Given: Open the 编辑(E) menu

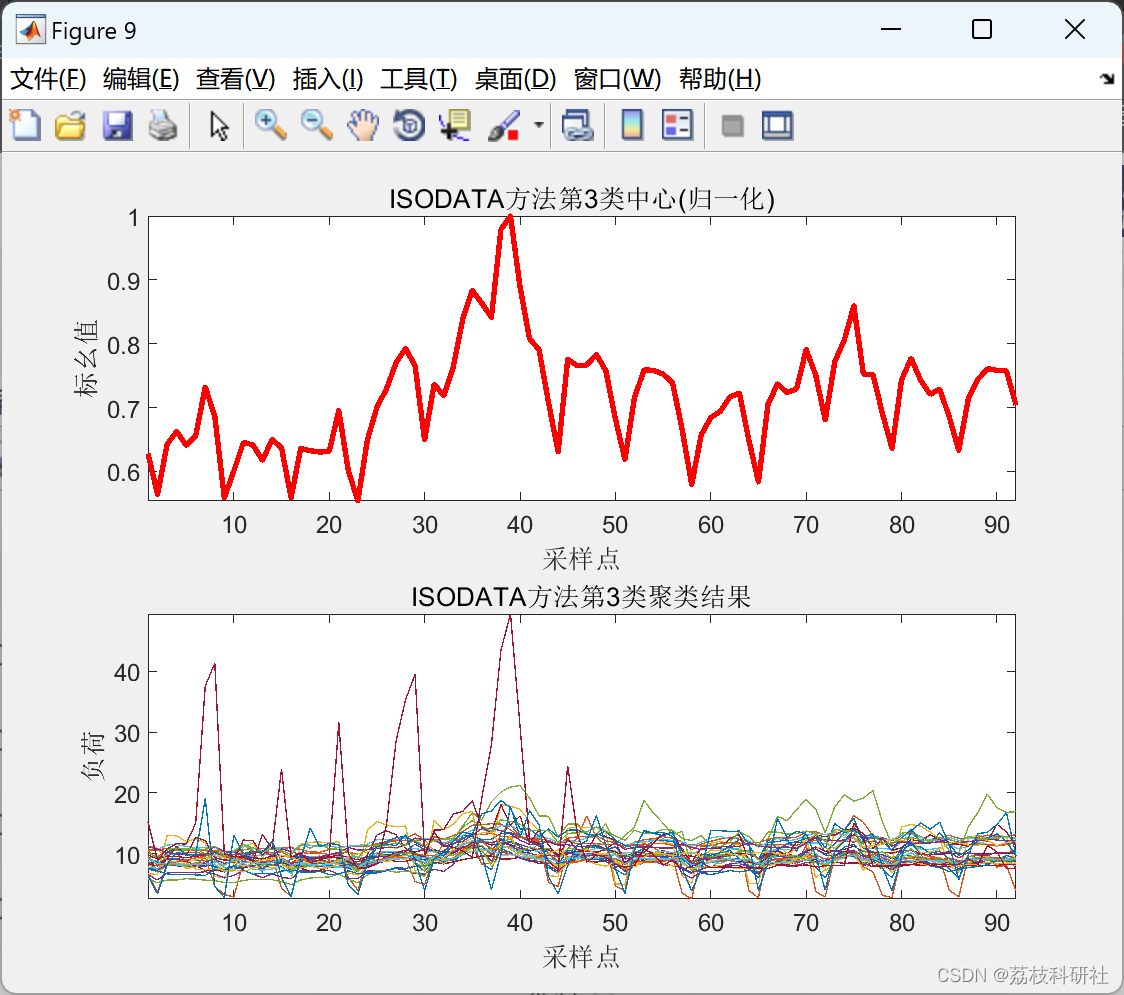Looking at the screenshot, I should click(140, 79).
